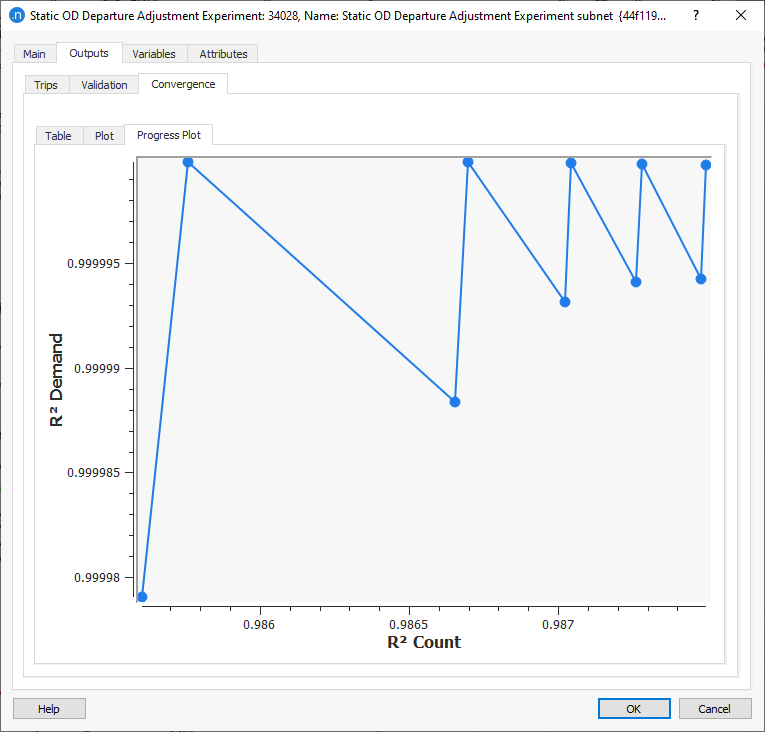The height and width of the screenshot is (732, 765).
Task: Confirm with the OK button
Action: coord(634,709)
